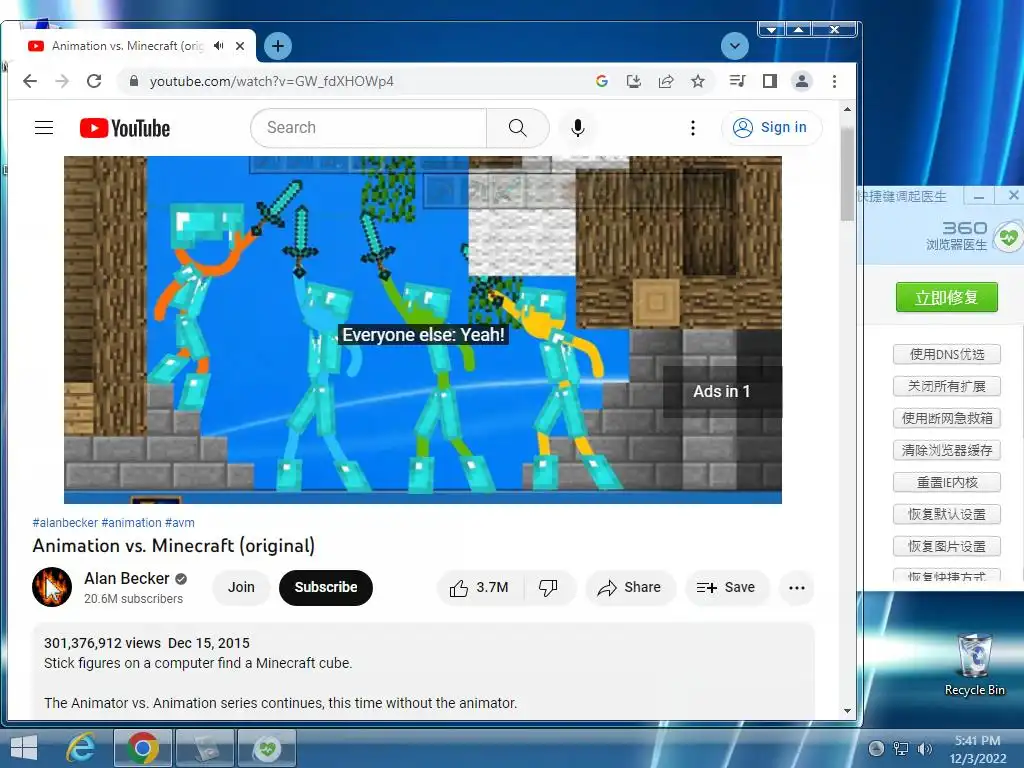Open the media controls icon in Chrome toolbar
Image resolution: width=1024 pixels, height=768 pixels.
737,81
